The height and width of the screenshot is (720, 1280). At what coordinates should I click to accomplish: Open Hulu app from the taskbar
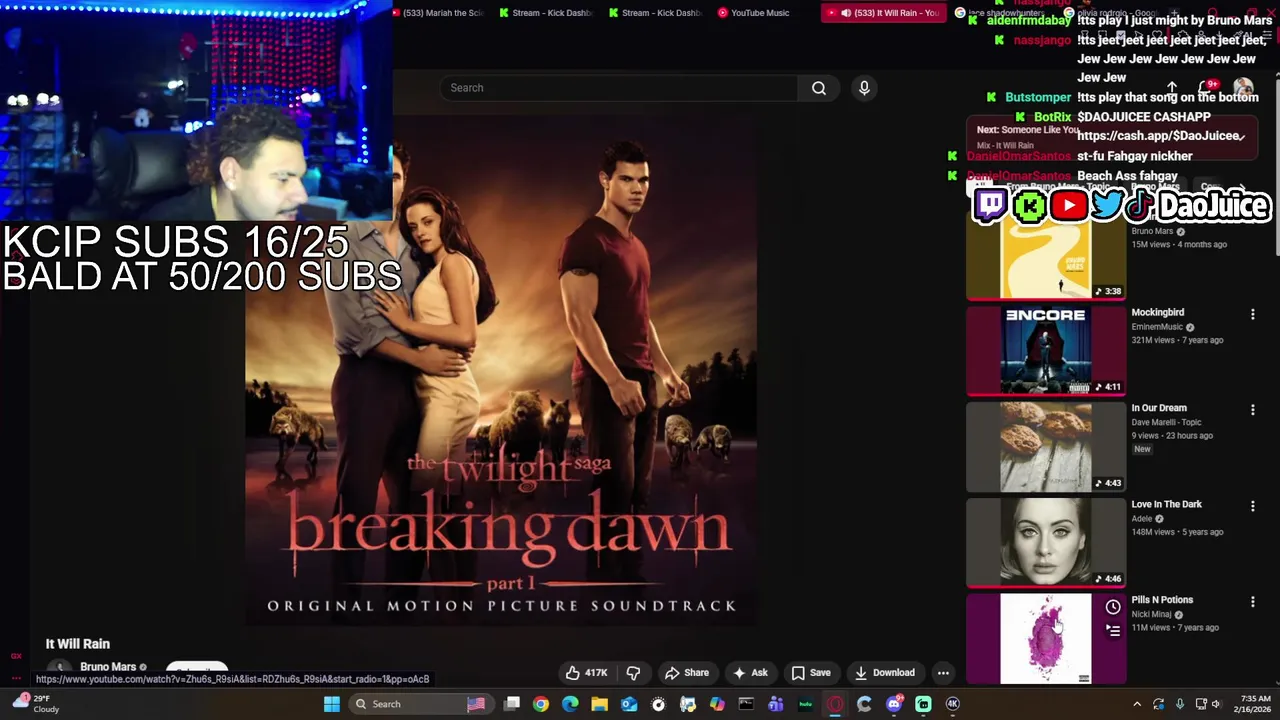tap(805, 704)
